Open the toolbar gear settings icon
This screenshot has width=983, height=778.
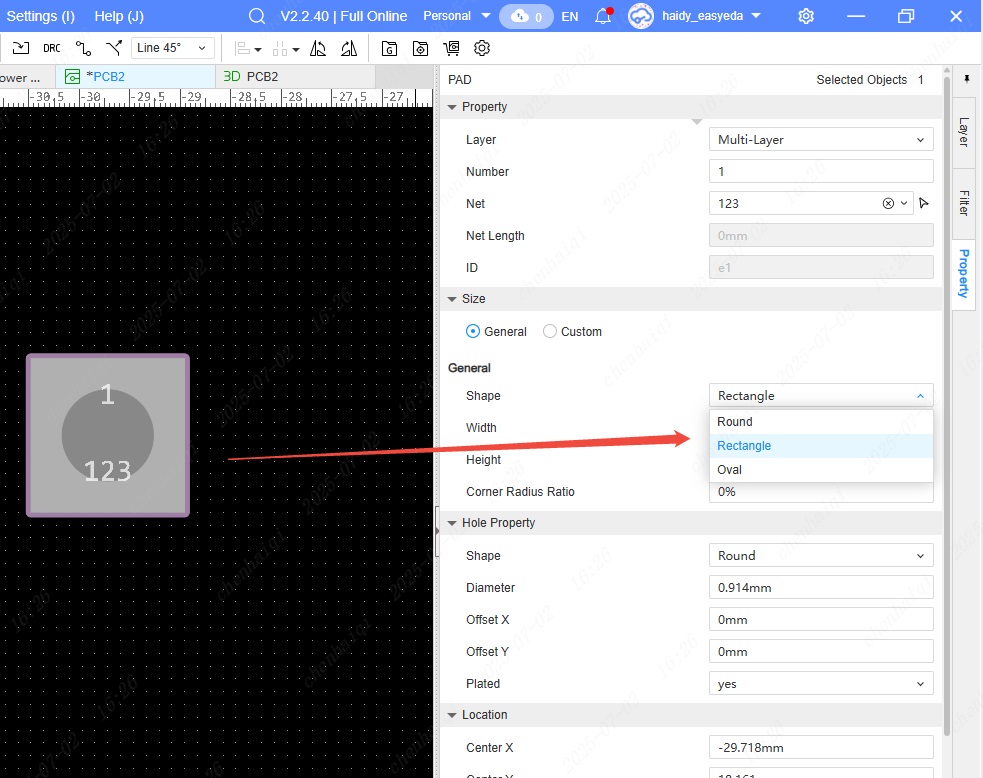482,48
